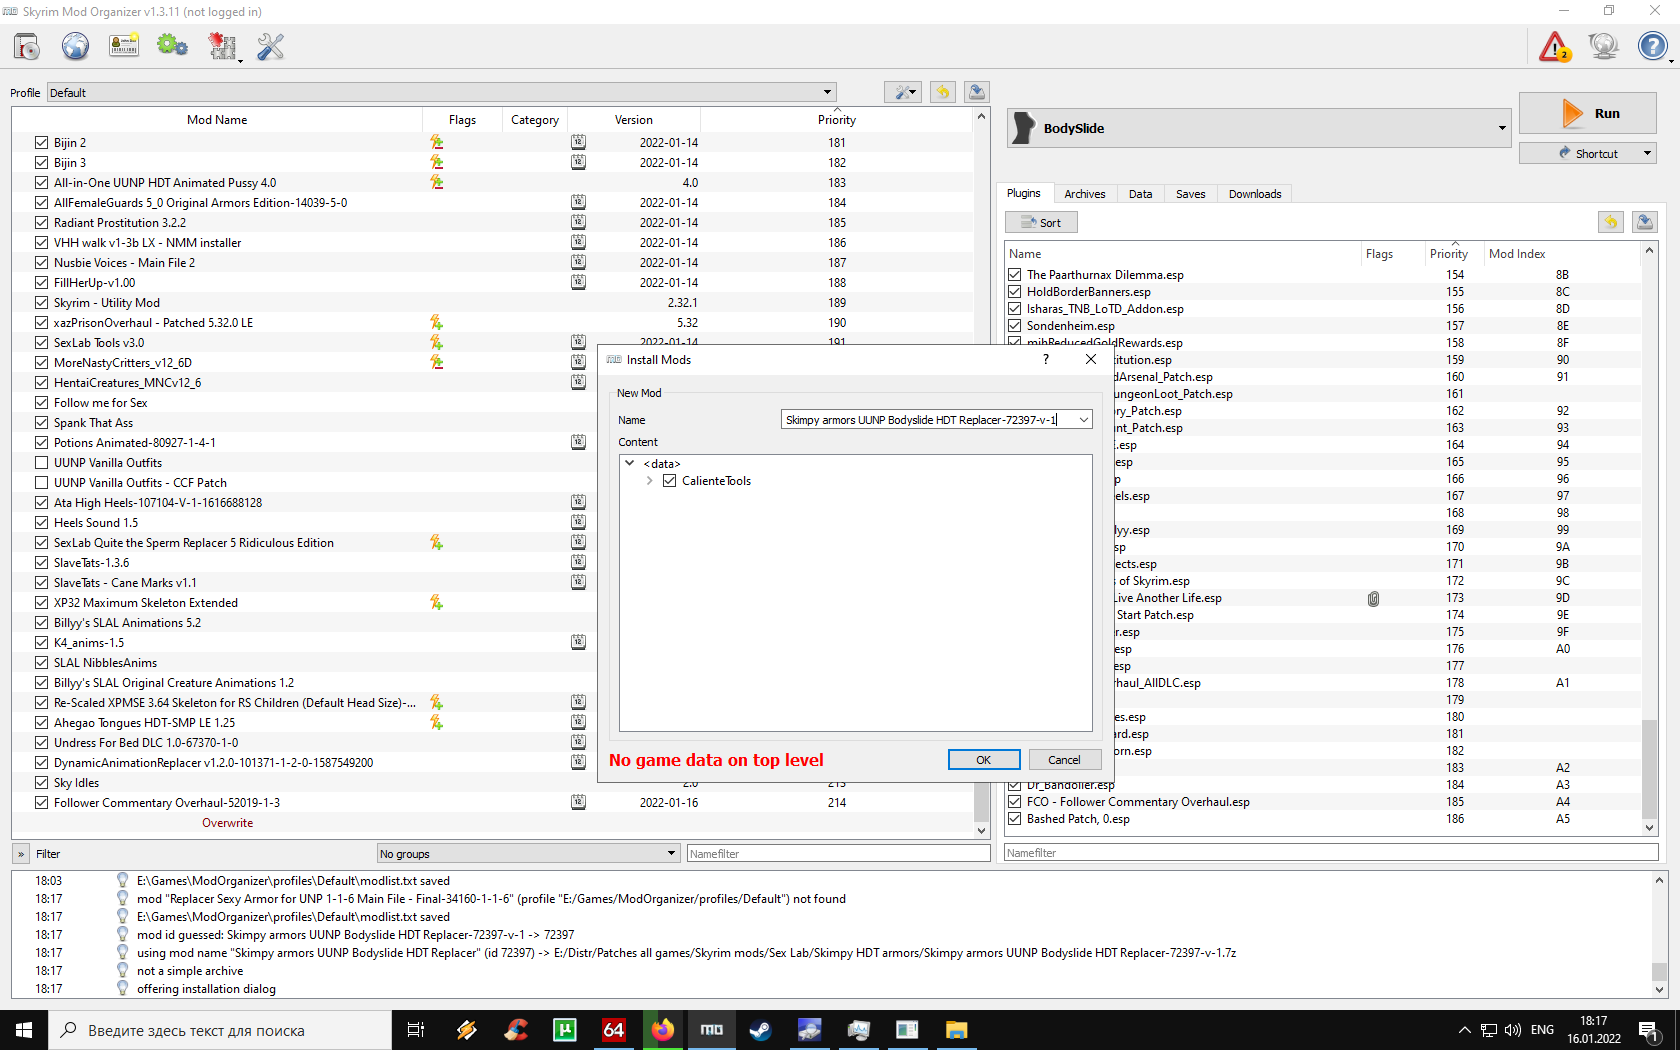1680x1050 pixels.
Task: Open the Nexus browser globe icon
Action: pos(75,46)
